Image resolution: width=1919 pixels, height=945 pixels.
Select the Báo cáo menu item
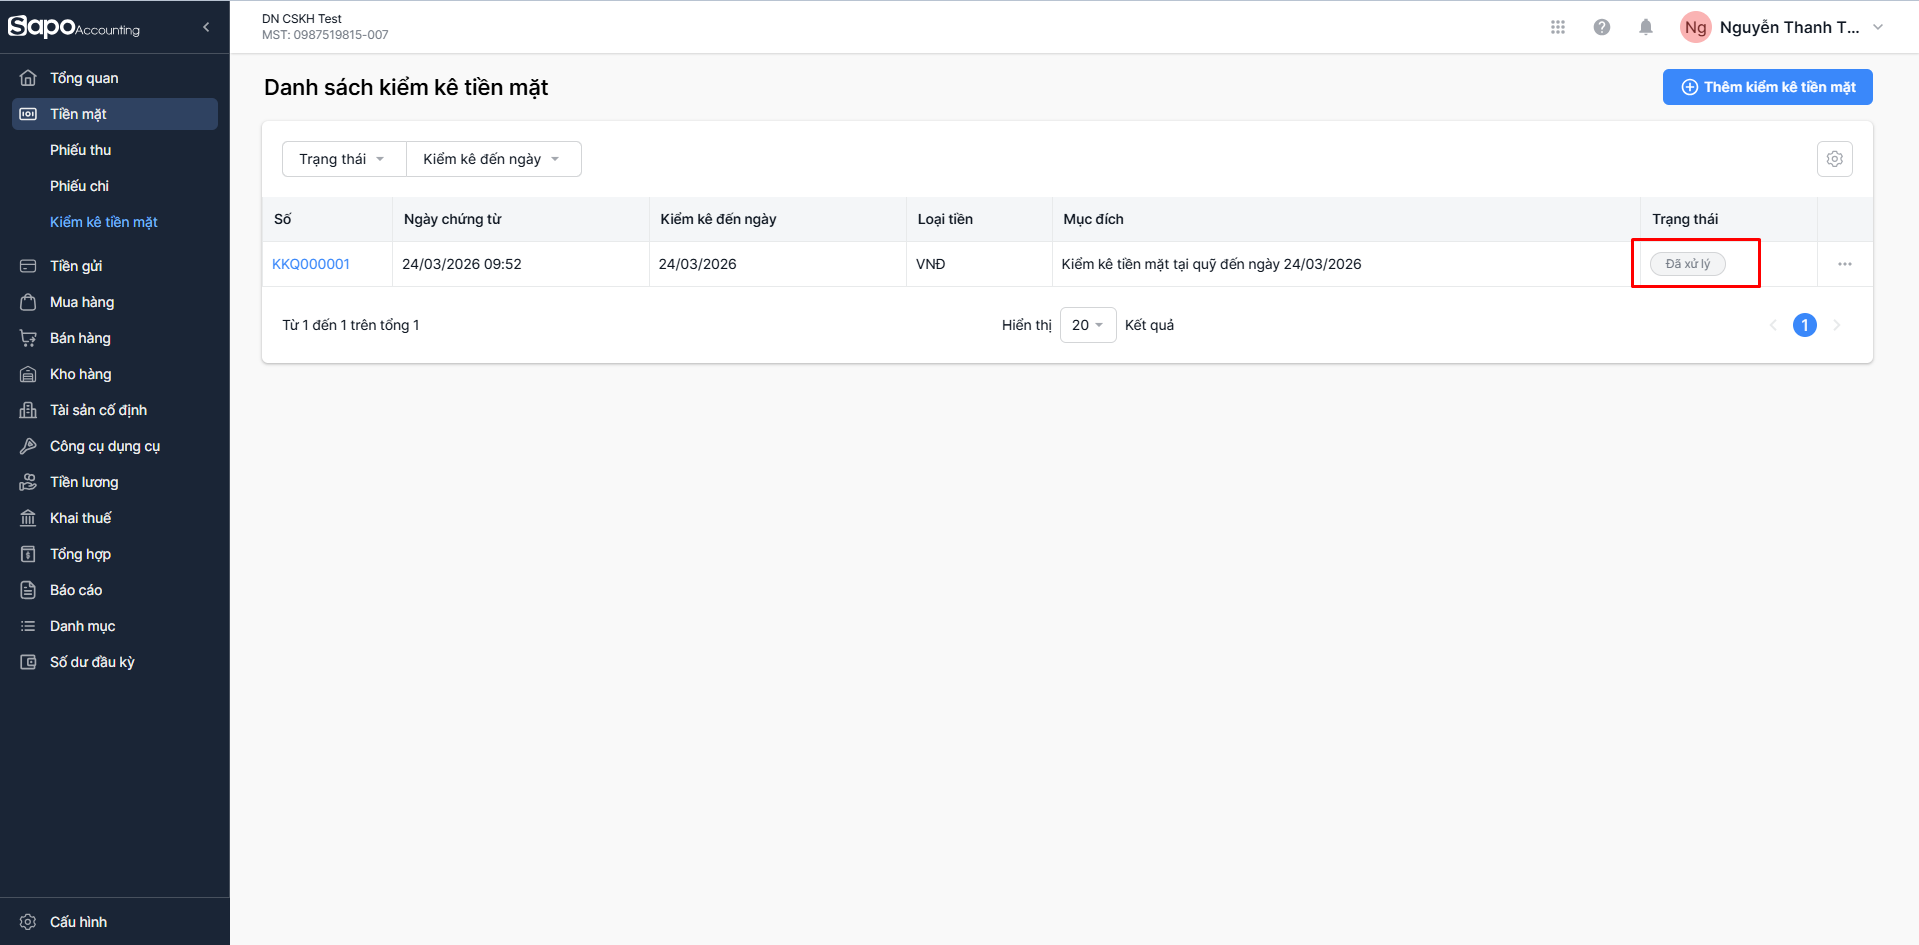tap(76, 590)
